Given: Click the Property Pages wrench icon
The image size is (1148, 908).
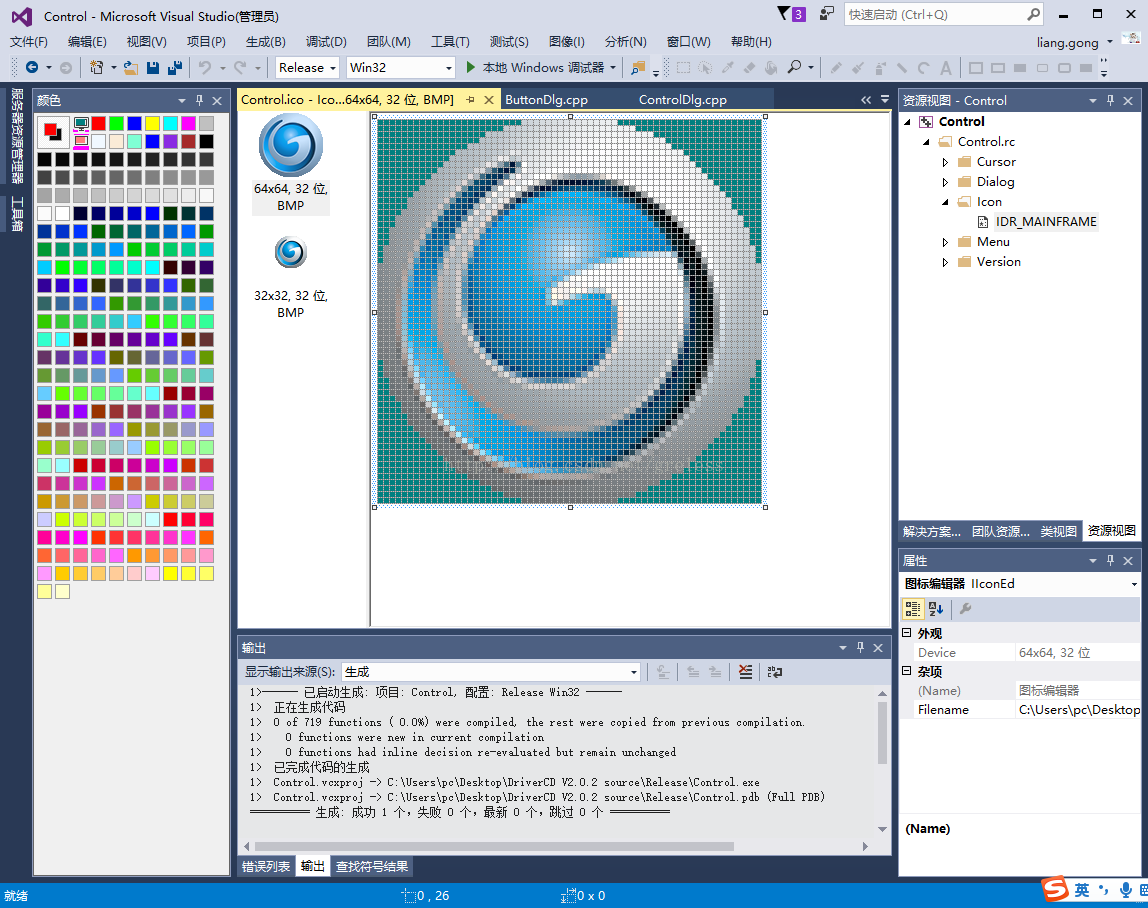Looking at the screenshot, I should click(x=966, y=609).
